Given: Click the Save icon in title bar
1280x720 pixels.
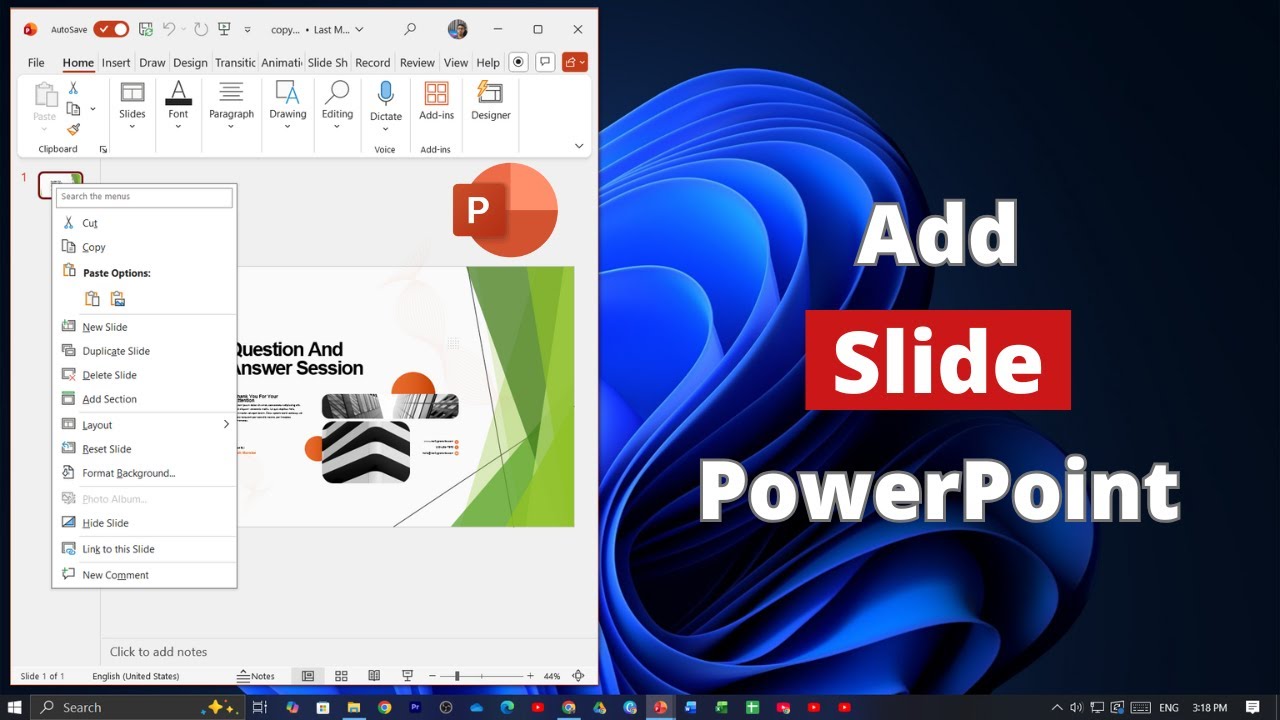Looking at the screenshot, I should [146, 29].
